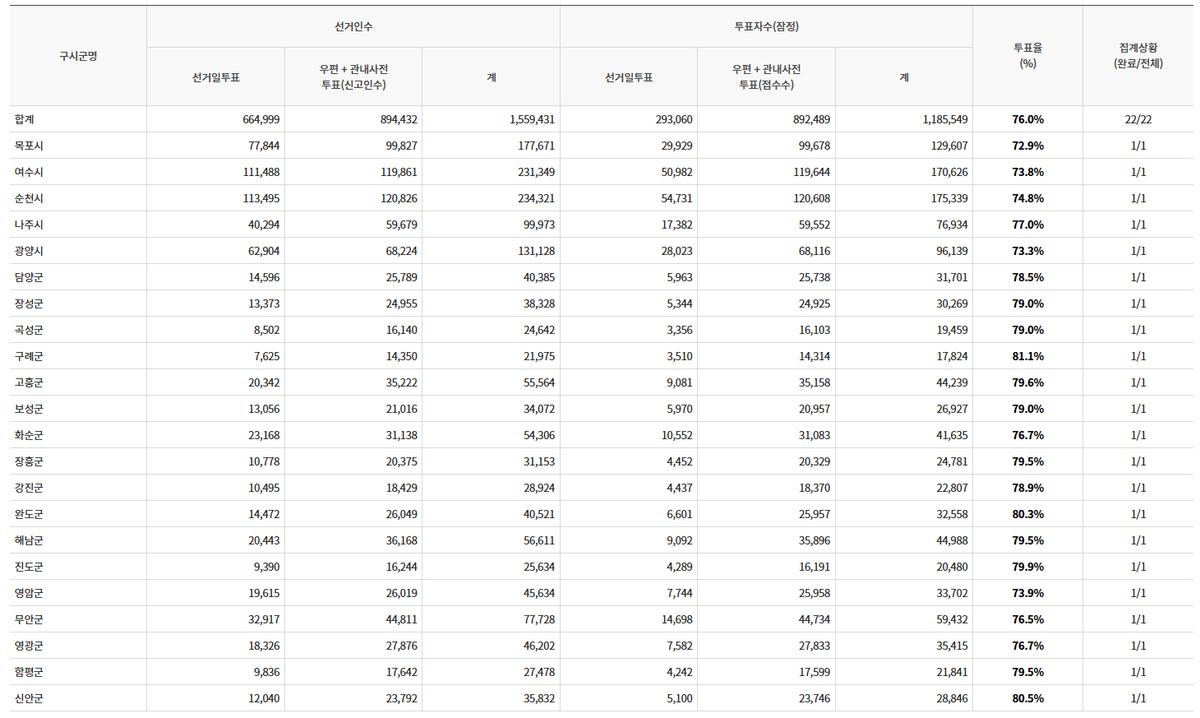The width and height of the screenshot is (1200, 718).
Task: Click the 투표자수(잠정) group header
Action: [766, 27]
